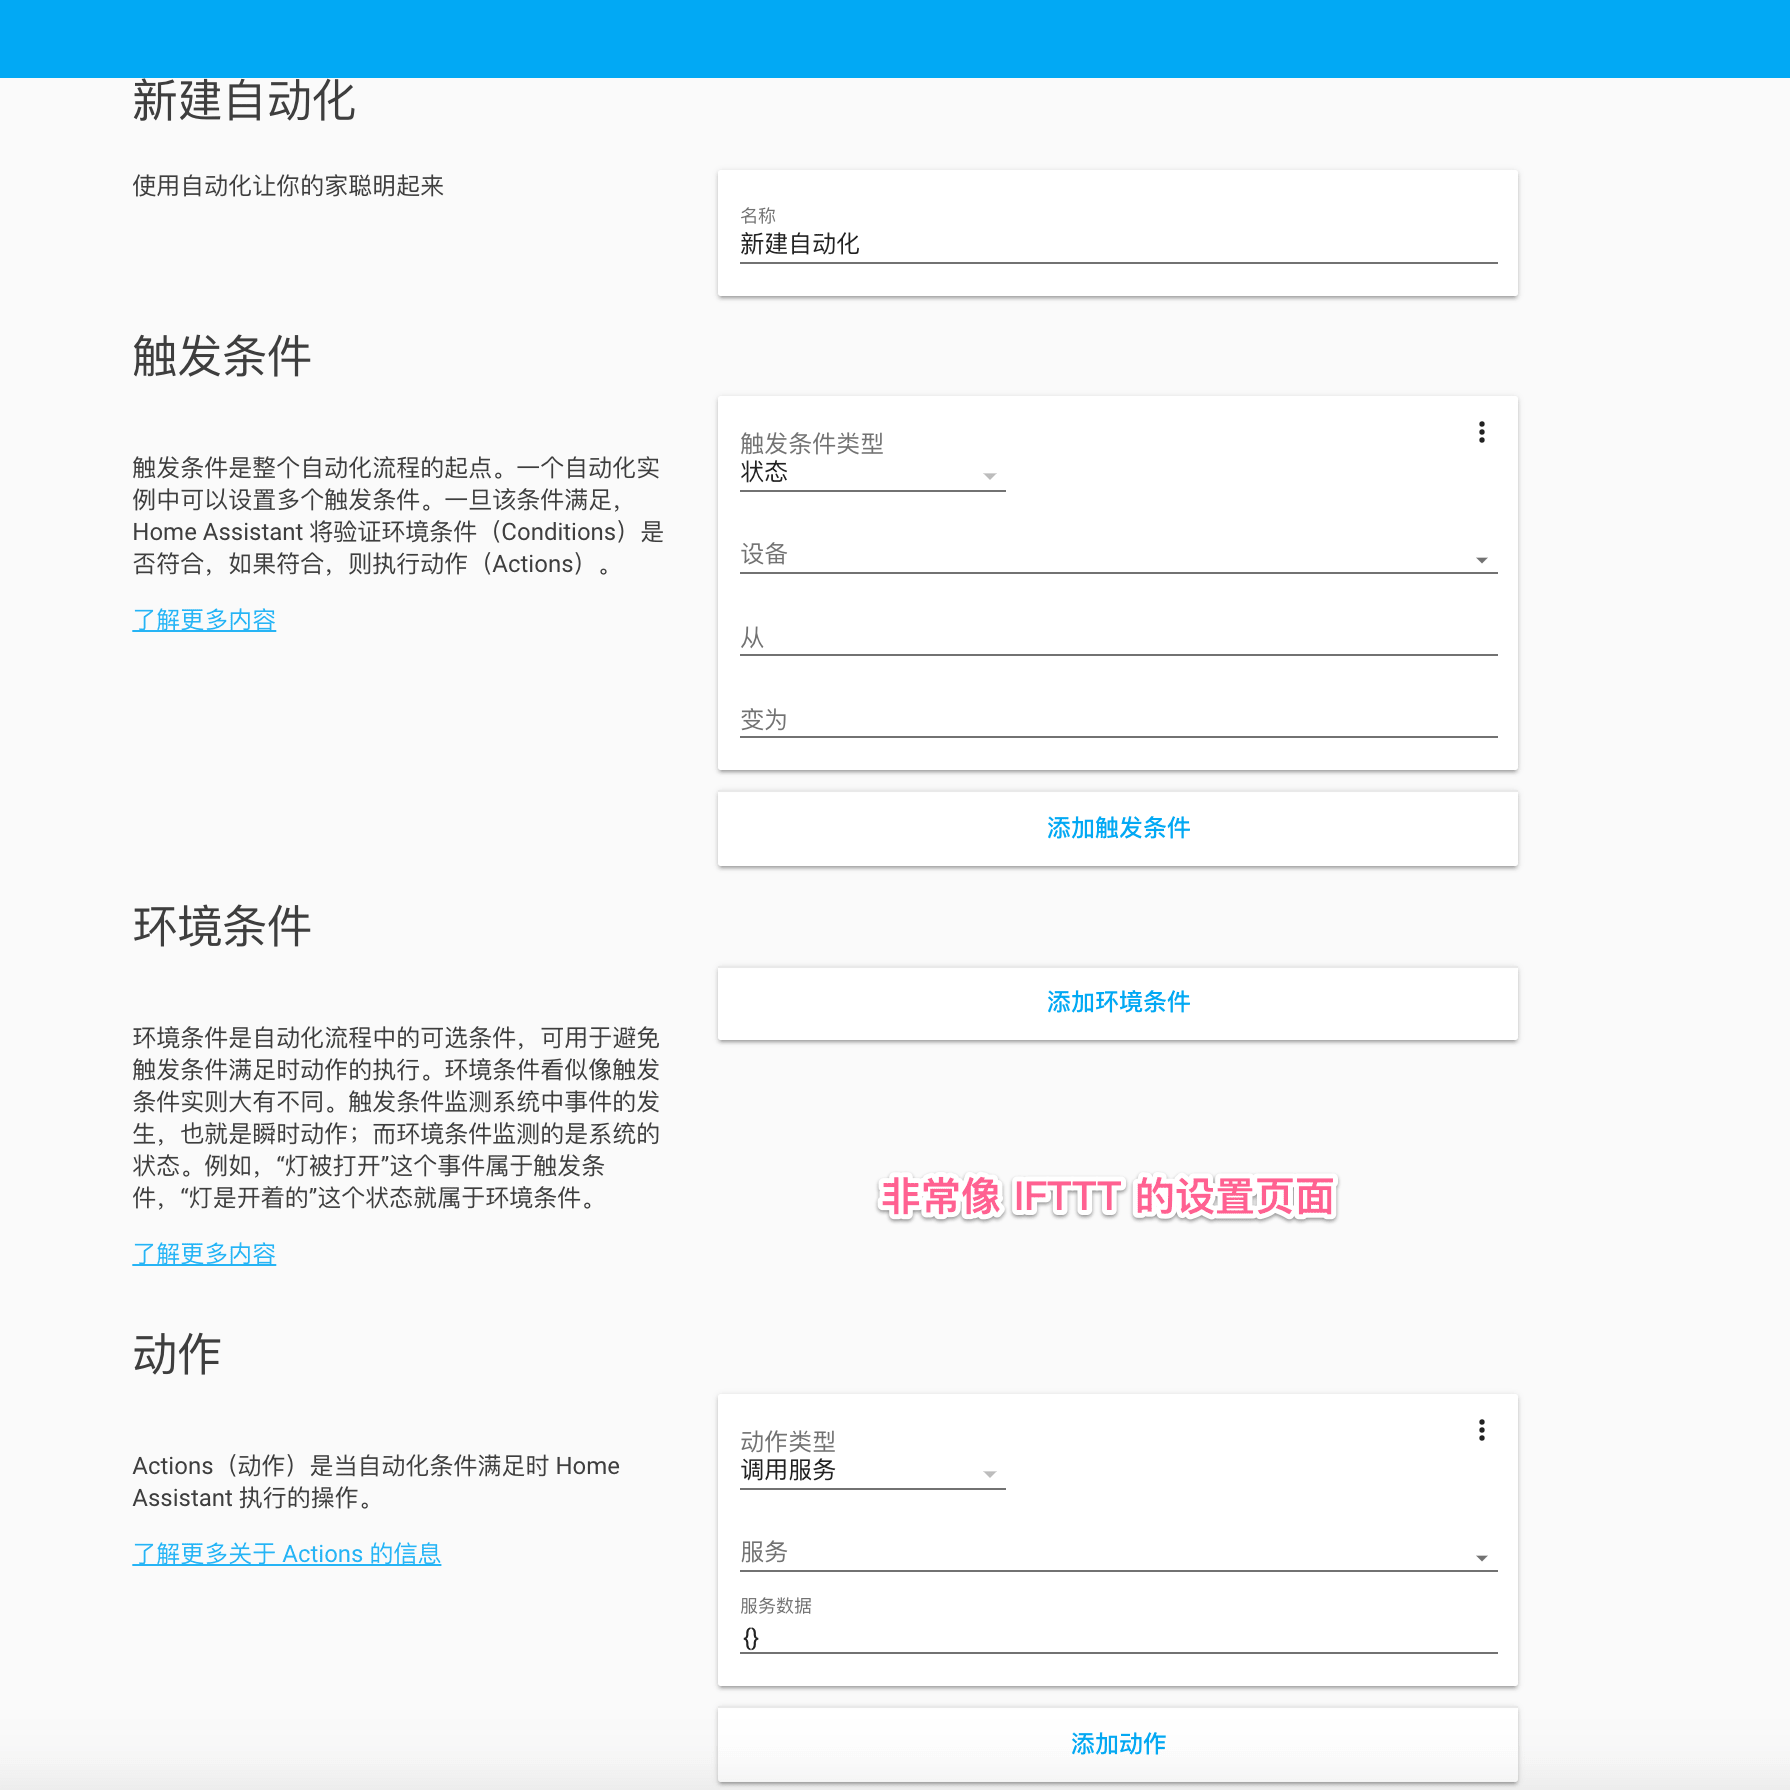The image size is (1790, 1790).
Task: Open 了解更多内容 link under trigger description
Action: (204, 620)
